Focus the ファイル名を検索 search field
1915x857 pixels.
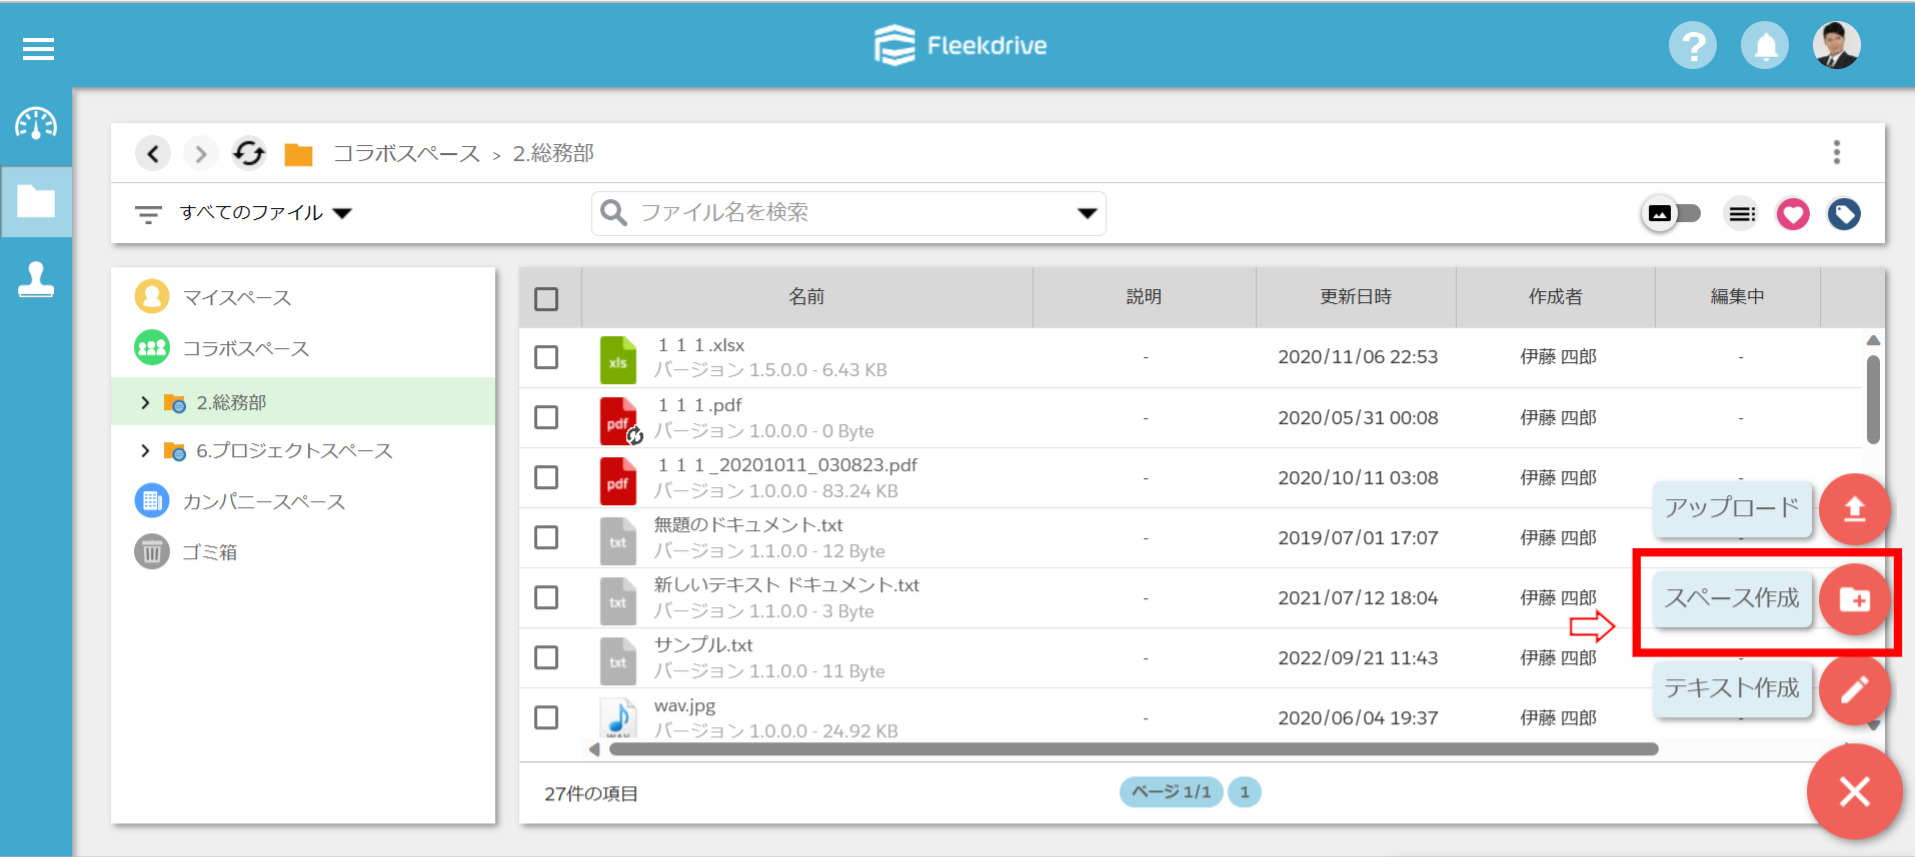pos(848,213)
